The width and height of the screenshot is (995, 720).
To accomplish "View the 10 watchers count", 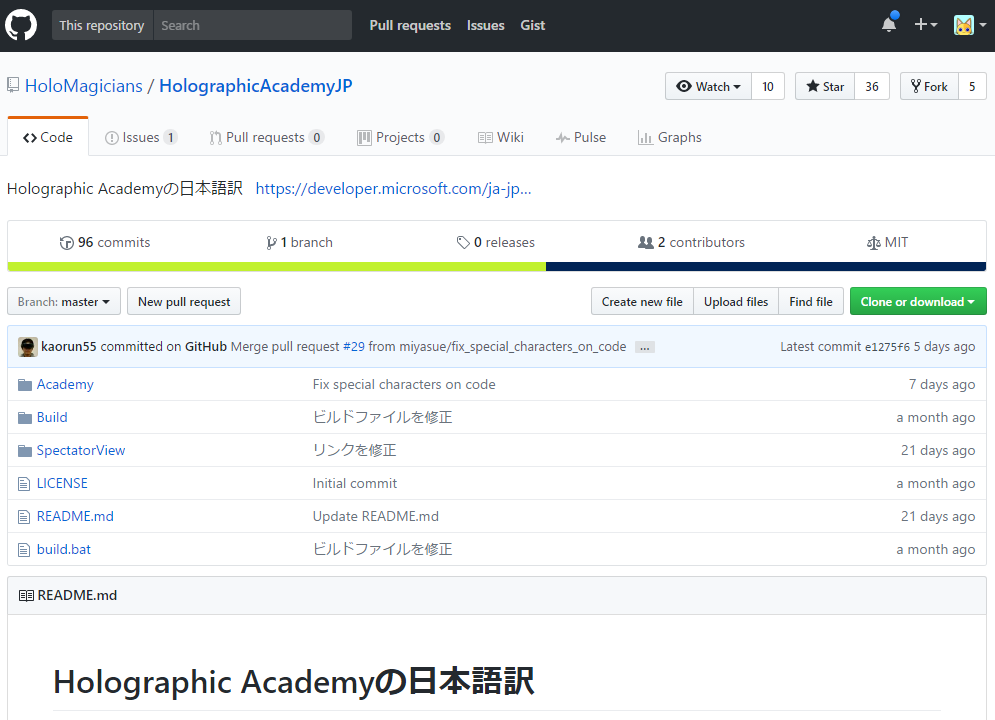I will [x=768, y=86].
